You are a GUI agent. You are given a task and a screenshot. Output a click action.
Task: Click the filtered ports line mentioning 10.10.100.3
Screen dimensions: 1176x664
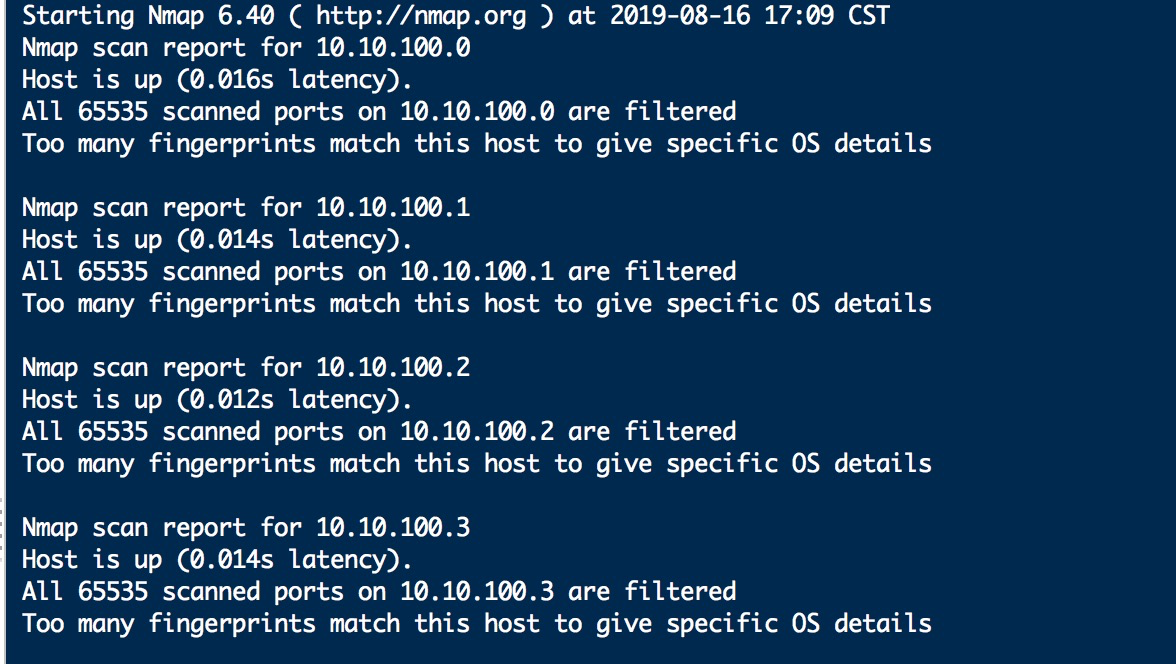tap(379, 592)
